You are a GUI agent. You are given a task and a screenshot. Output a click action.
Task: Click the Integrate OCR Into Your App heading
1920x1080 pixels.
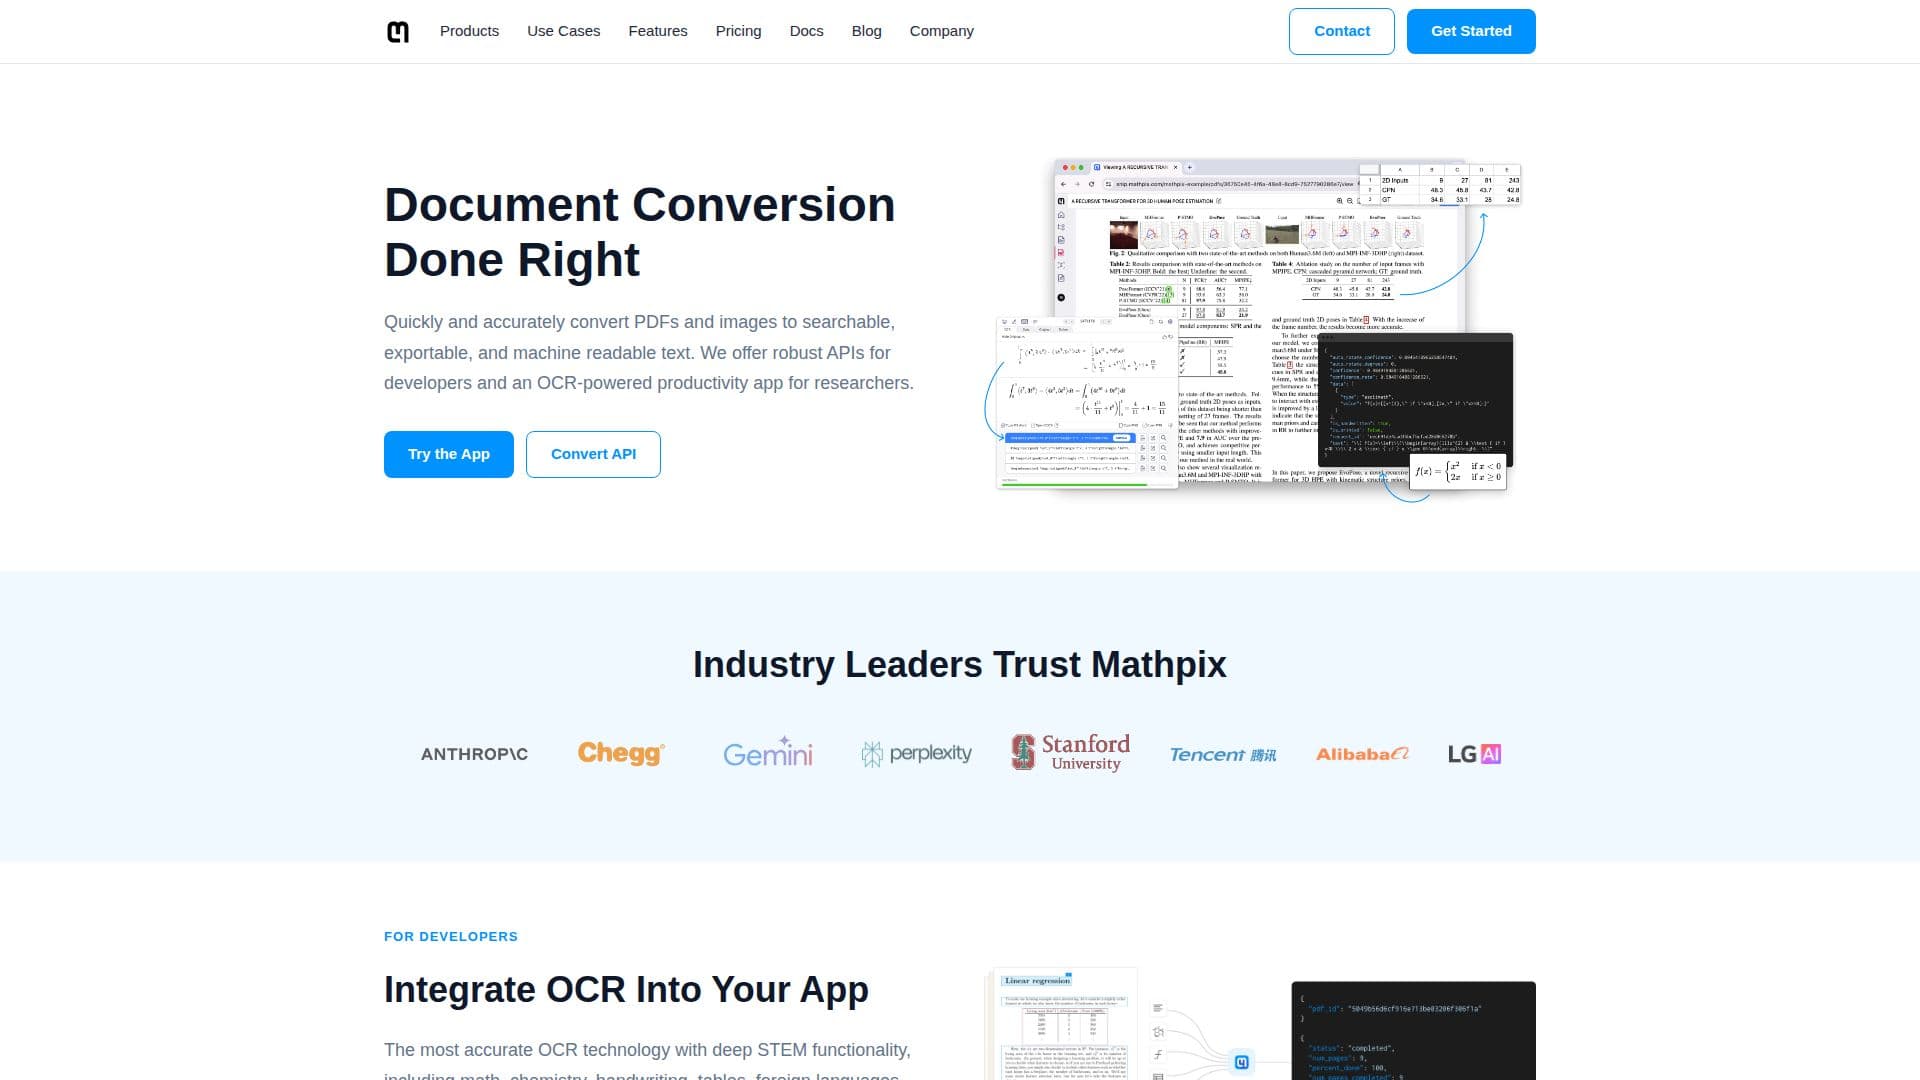pos(626,990)
